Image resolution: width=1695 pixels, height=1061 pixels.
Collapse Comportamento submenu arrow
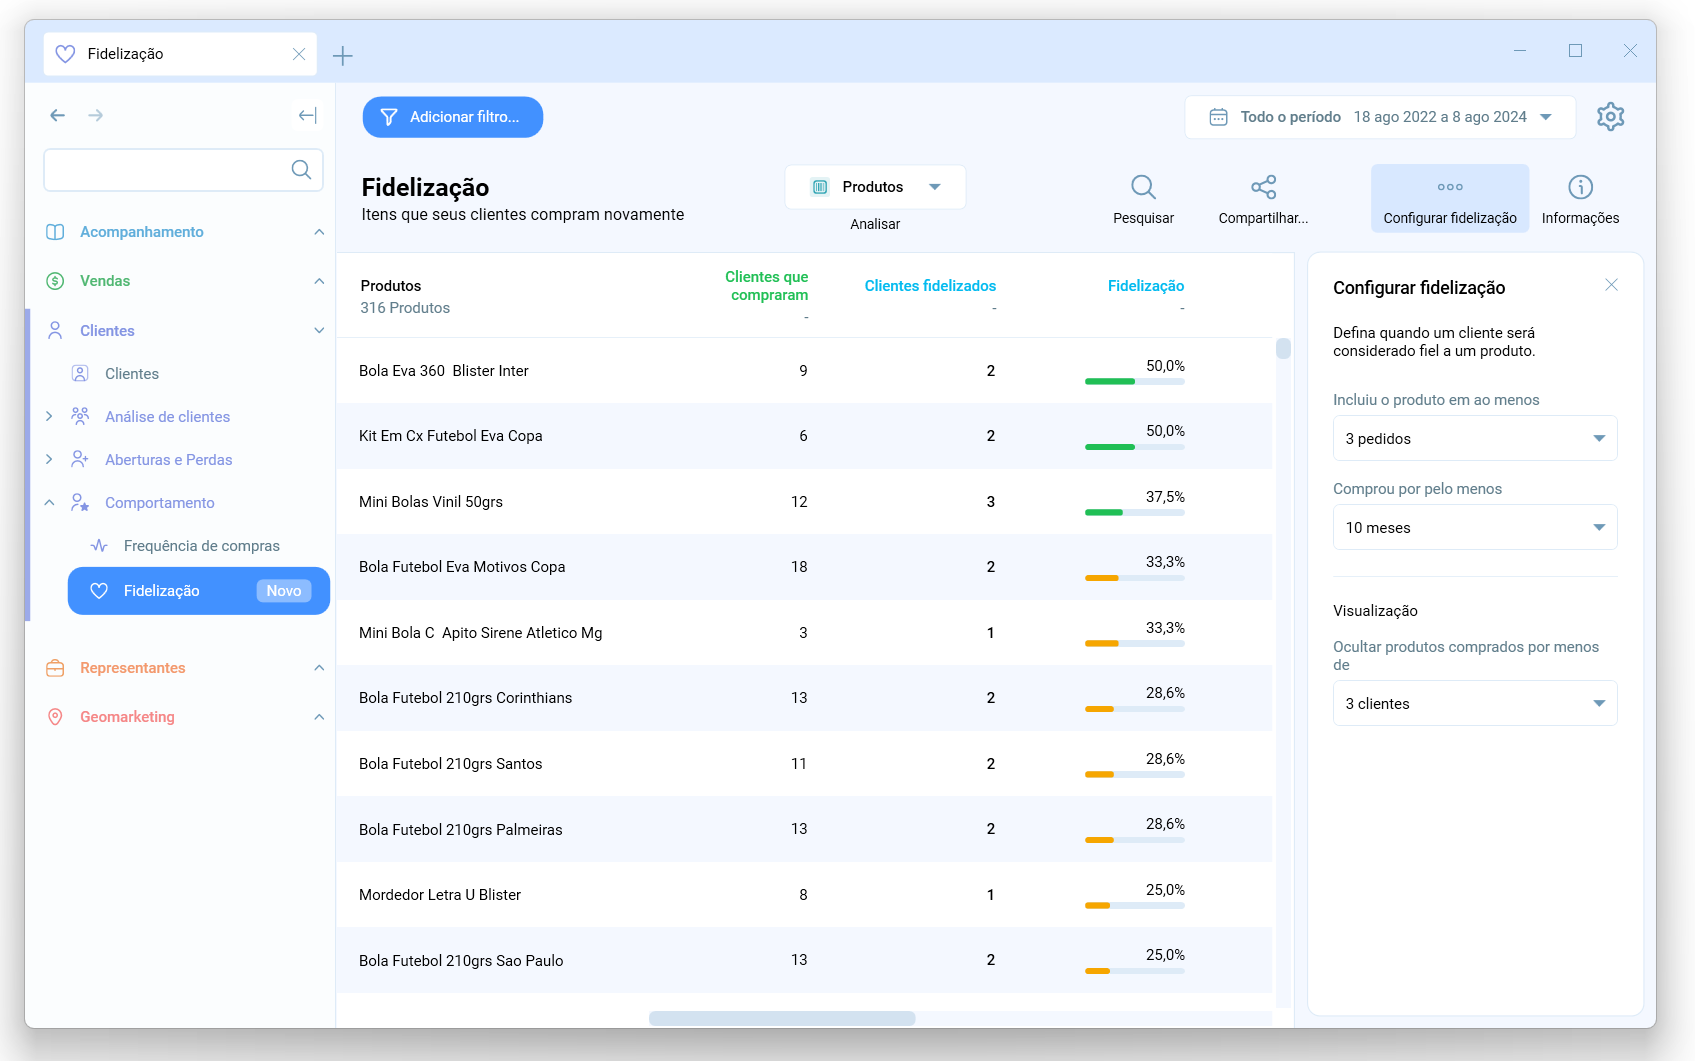49,502
